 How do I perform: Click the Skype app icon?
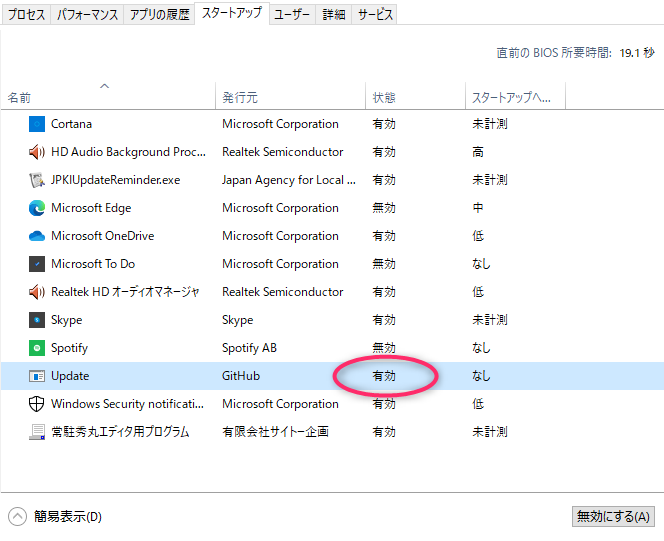tap(37, 320)
